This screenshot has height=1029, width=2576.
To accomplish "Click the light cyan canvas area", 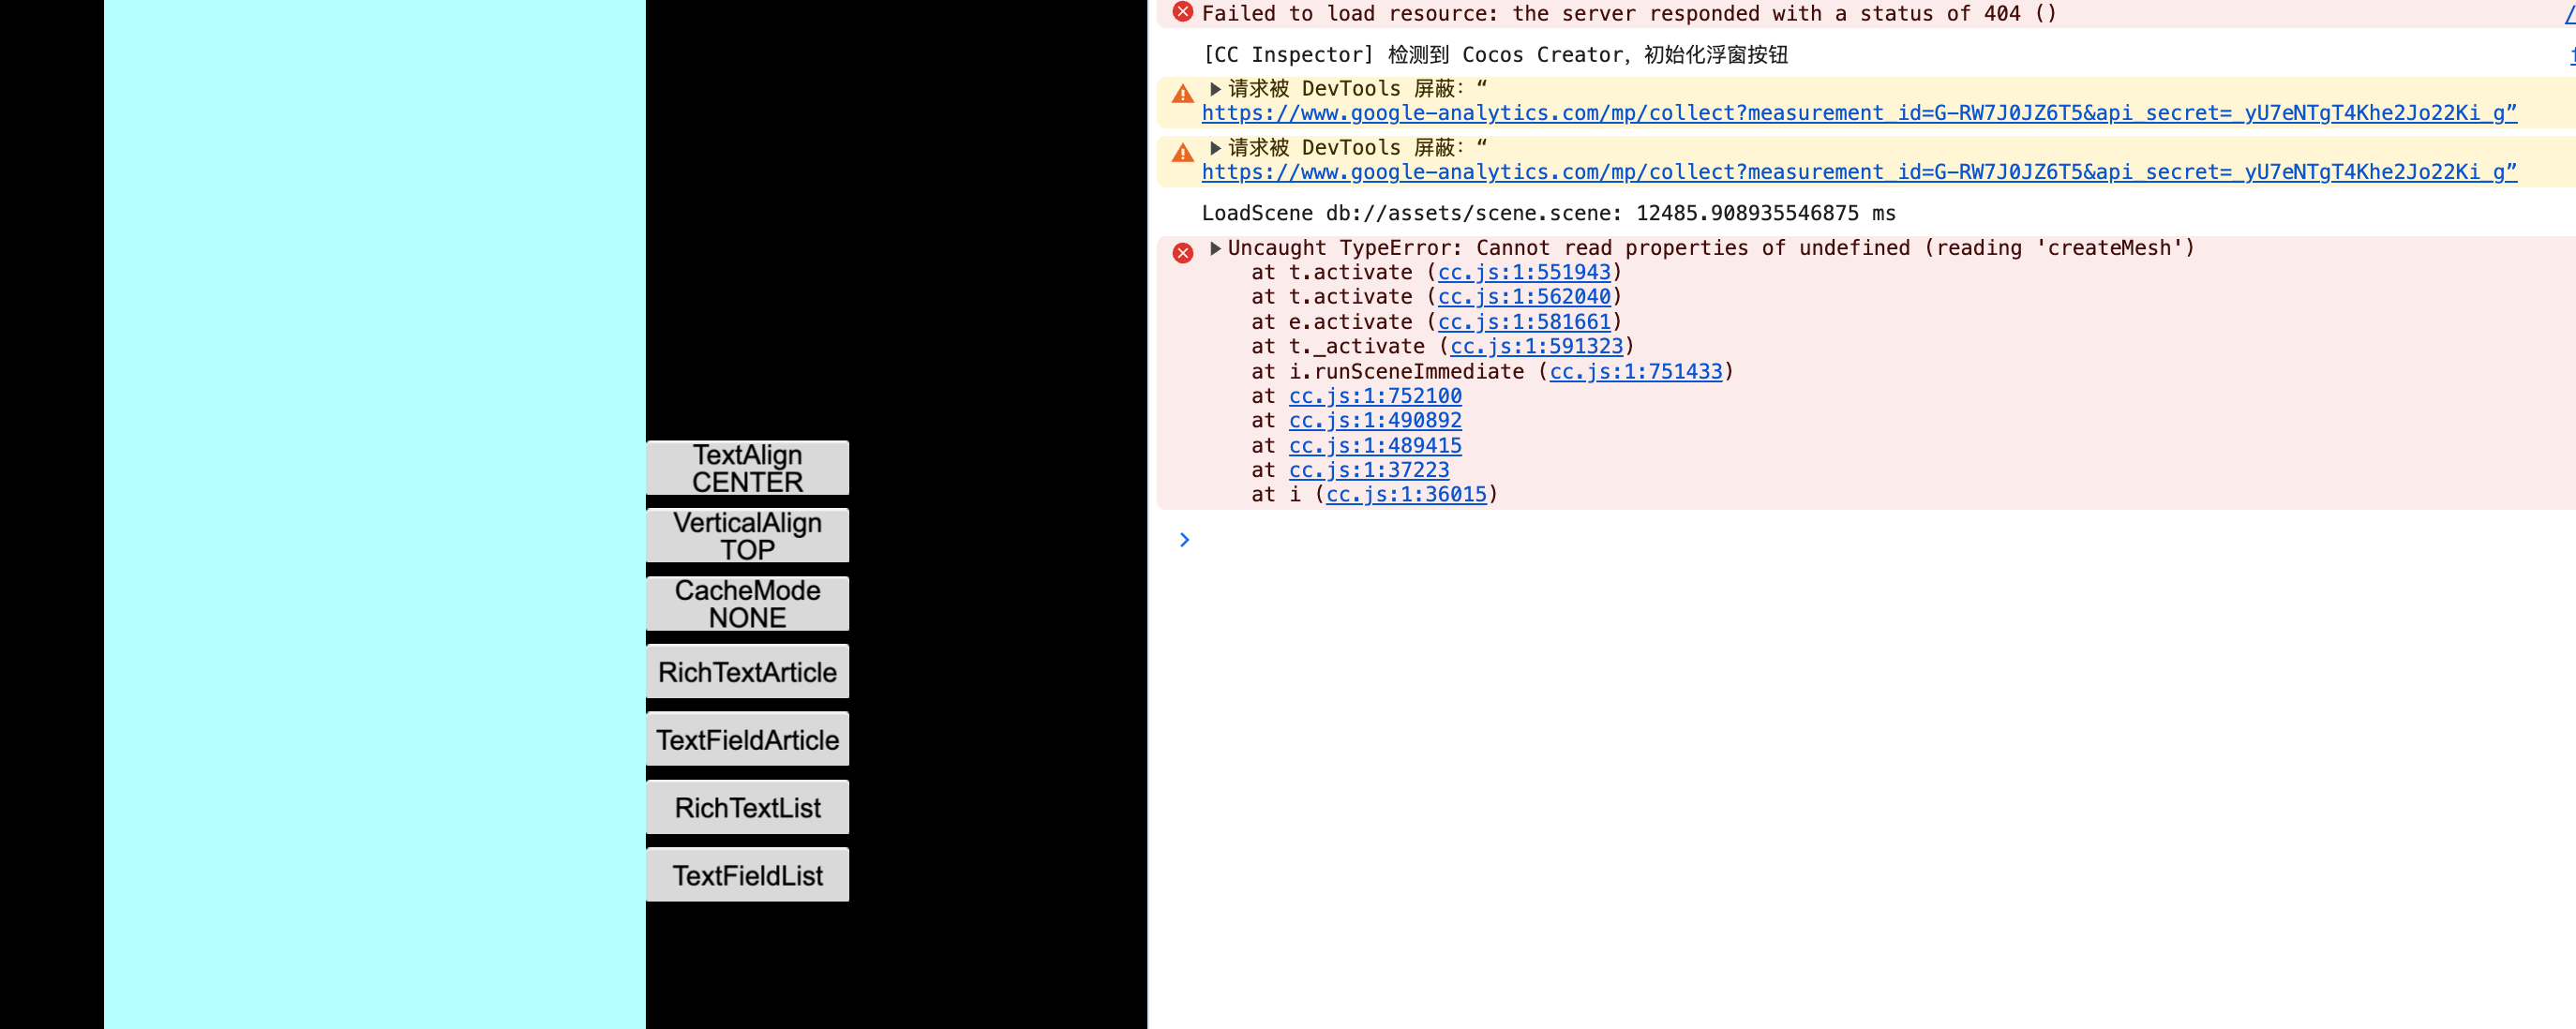I will pyautogui.click(x=375, y=514).
